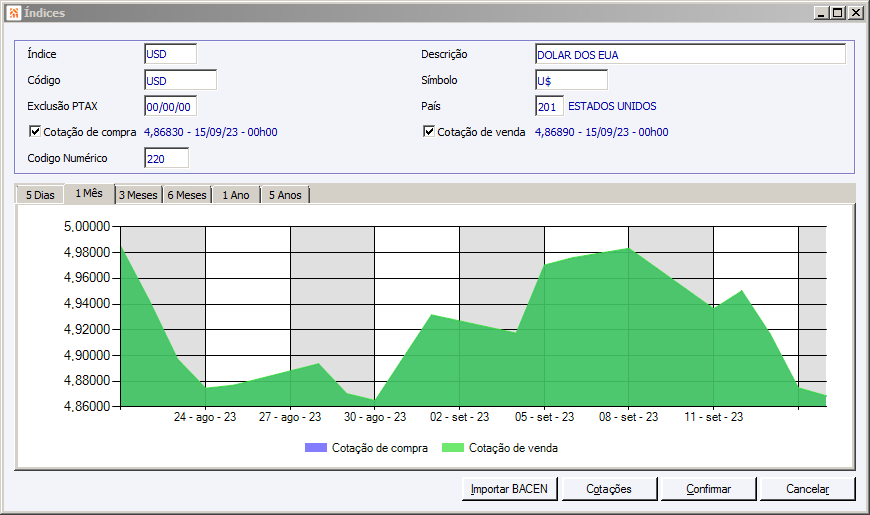
Task: Click the Confirmar button
Action: point(709,489)
